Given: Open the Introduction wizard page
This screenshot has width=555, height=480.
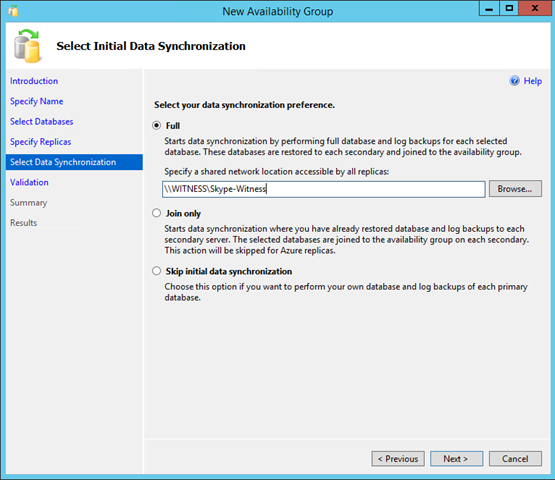Looking at the screenshot, I should (34, 81).
